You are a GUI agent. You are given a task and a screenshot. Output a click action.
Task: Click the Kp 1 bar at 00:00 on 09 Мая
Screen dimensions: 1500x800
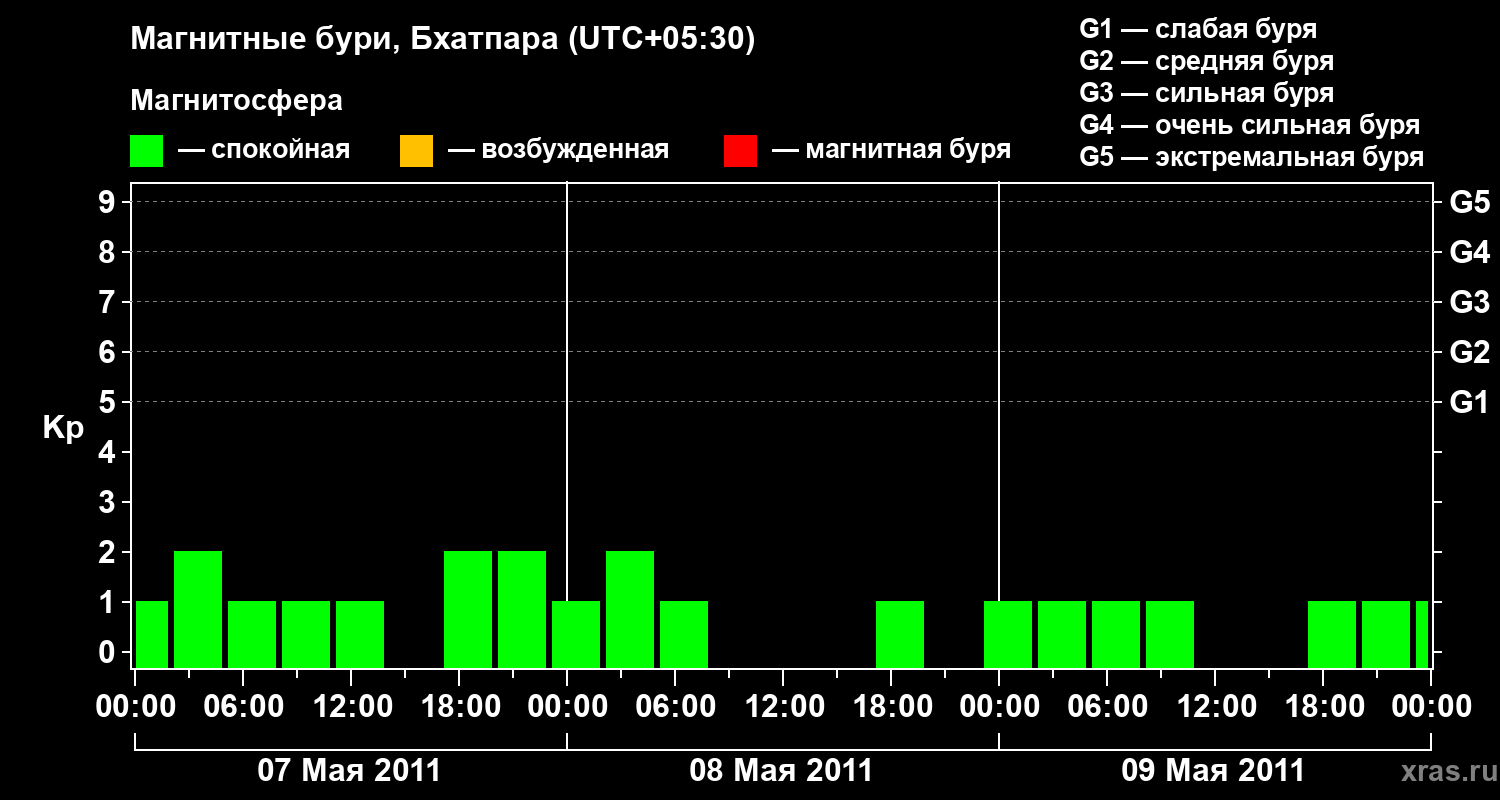[x=1008, y=634]
